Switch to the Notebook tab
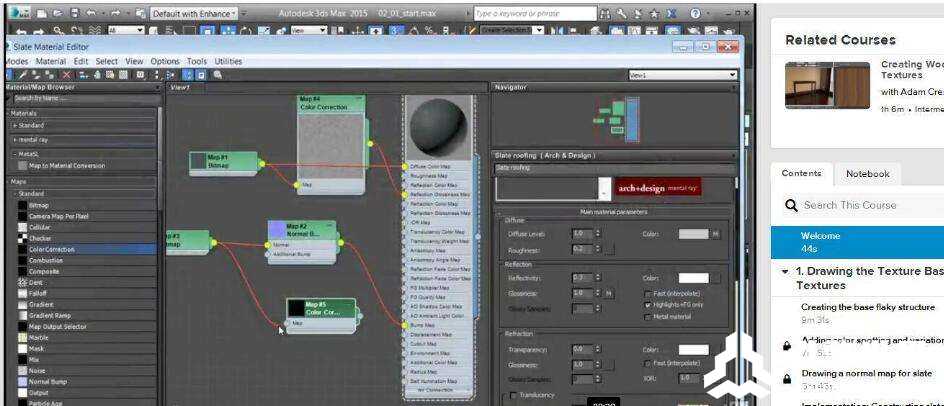Image resolution: width=944 pixels, height=406 pixels. click(x=868, y=173)
